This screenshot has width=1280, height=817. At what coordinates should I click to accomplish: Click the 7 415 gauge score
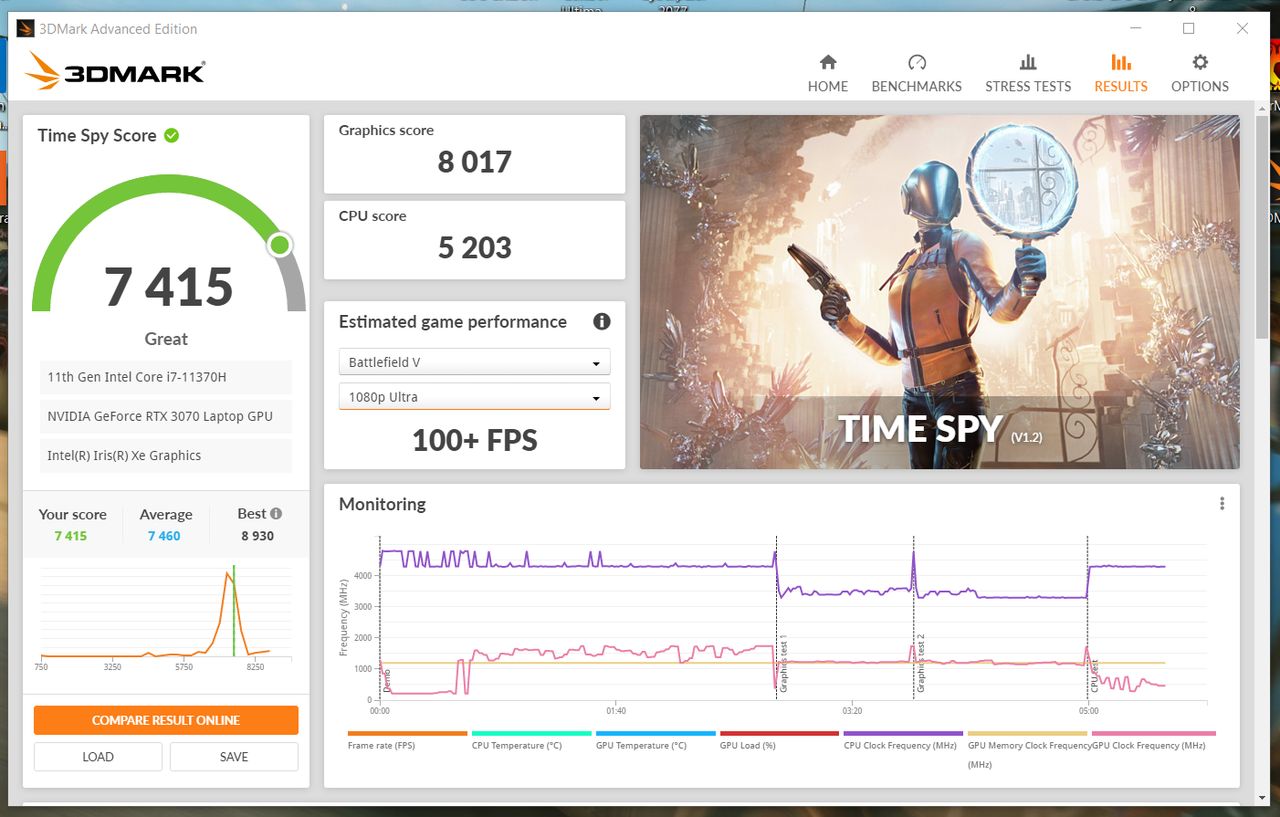[168, 287]
